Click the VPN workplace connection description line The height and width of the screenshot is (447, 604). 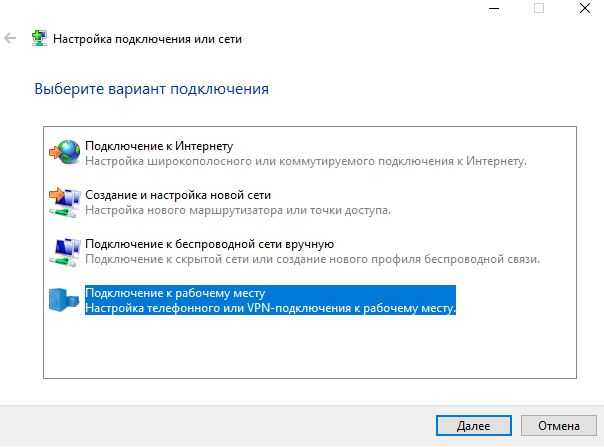coord(270,308)
